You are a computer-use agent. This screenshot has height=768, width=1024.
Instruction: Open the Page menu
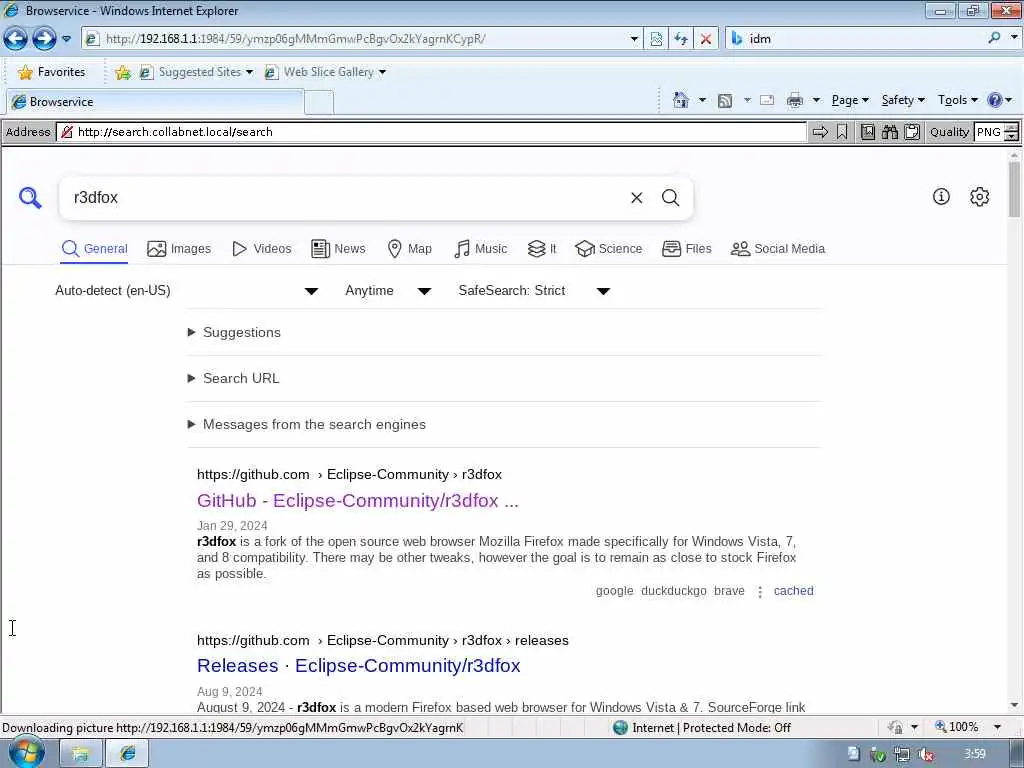[850, 100]
